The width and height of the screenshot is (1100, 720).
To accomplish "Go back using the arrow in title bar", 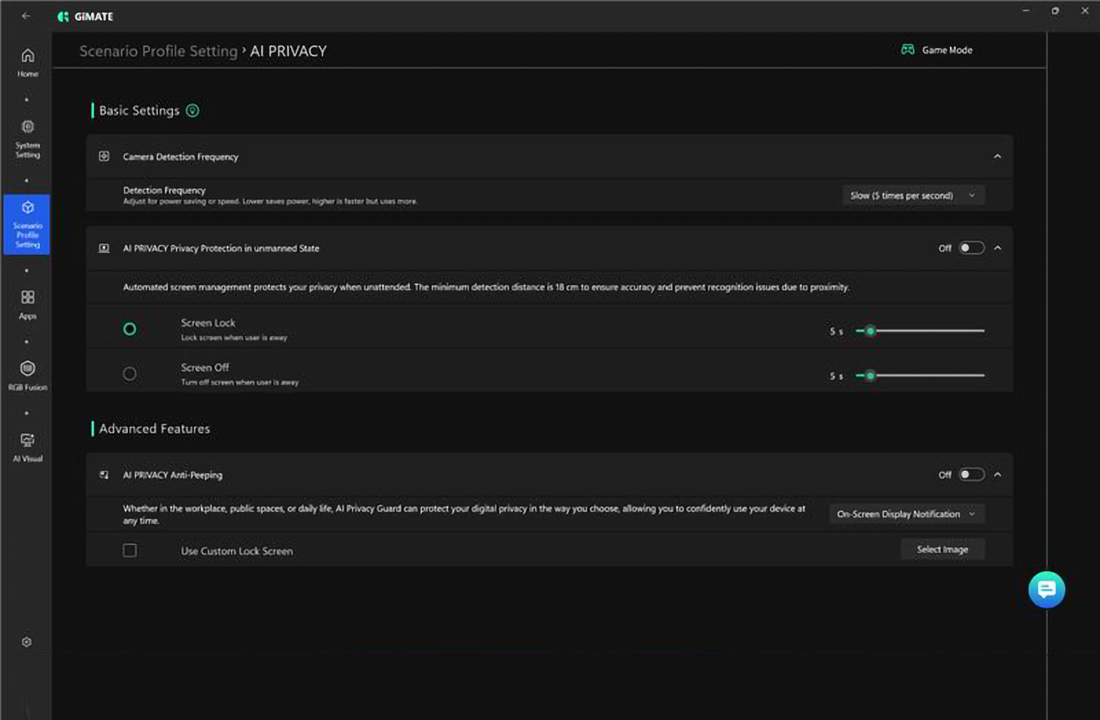I will [26, 15].
